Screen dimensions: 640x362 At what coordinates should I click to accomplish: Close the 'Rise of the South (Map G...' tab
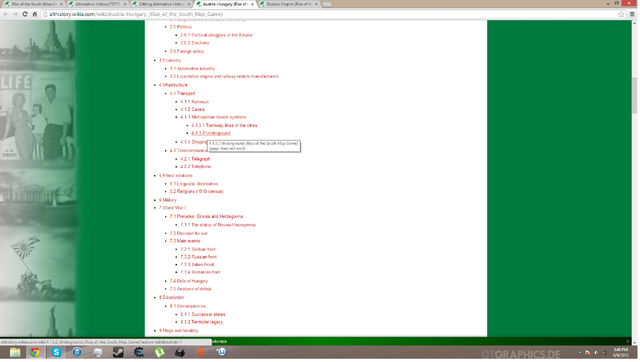coord(61,4)
